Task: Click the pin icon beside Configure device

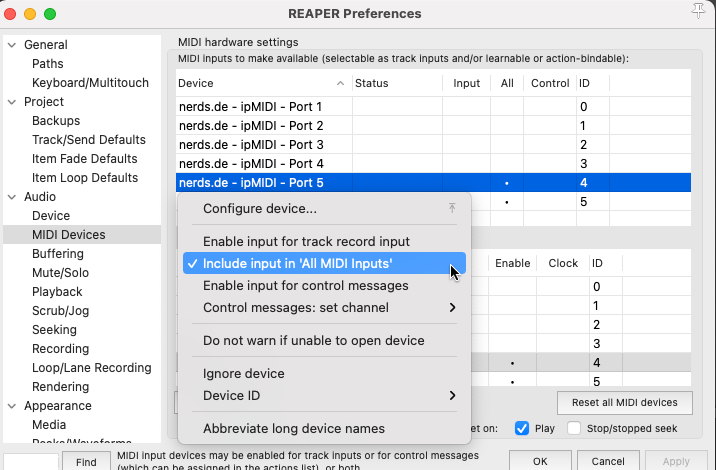Action: pyautogui.click(x=452, y=208)
